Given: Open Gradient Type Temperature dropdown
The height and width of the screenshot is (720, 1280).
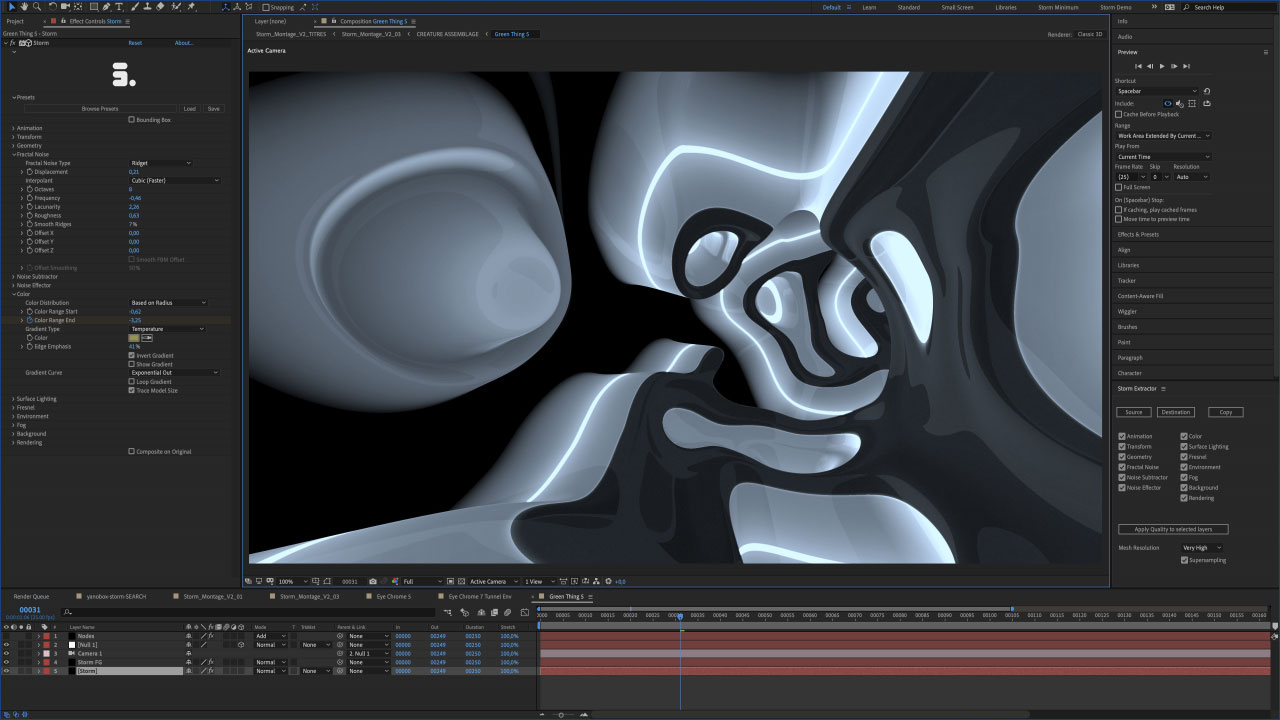Looking at the screenshot, I should click(x=167, y=328).
